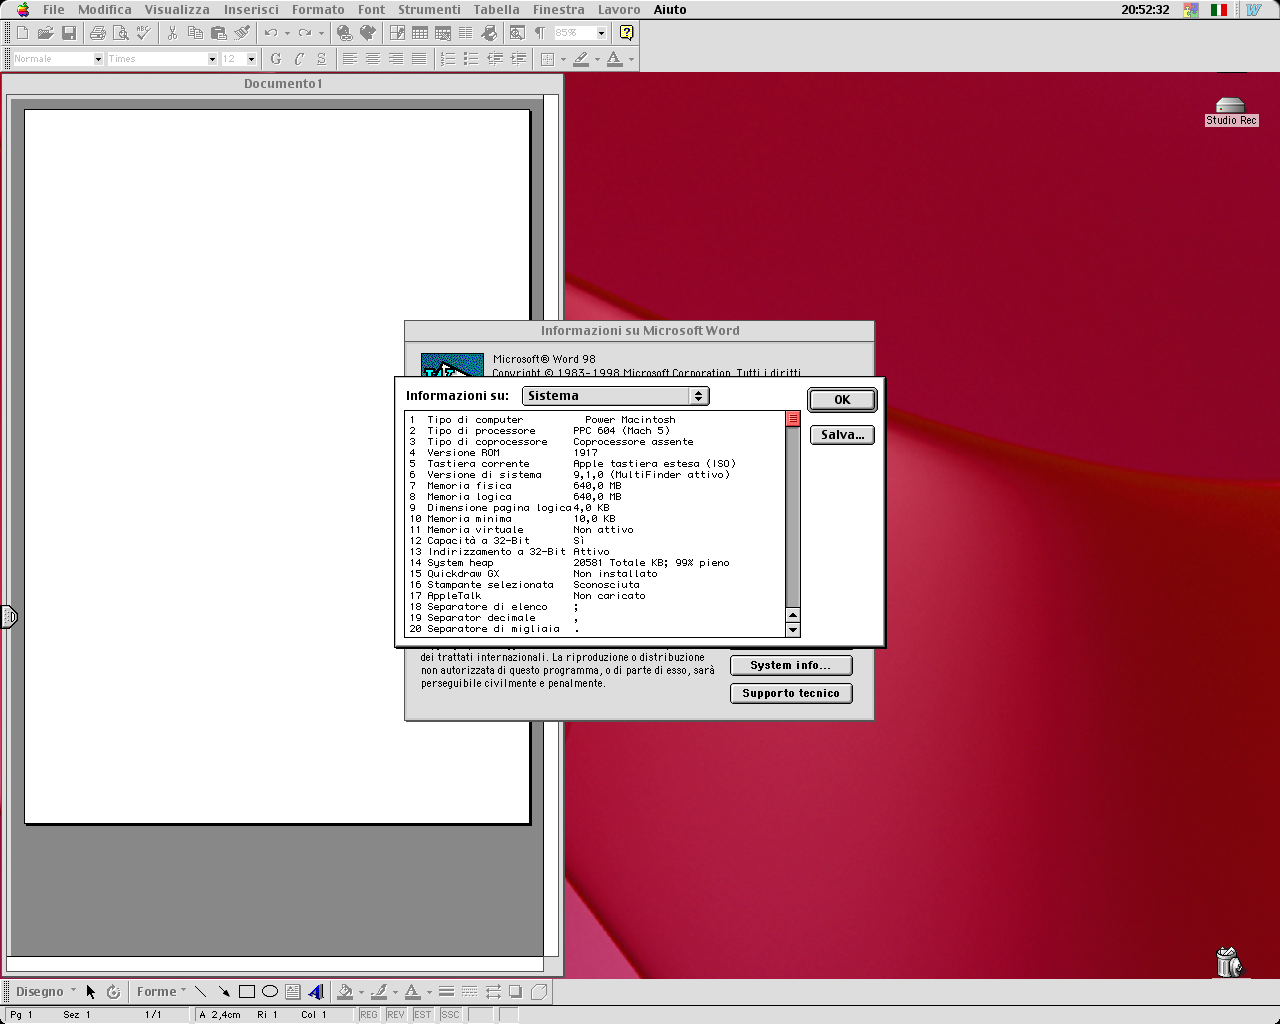Click the Print Preview icon
This screenshot has width=1280, height=1024.
point(121,33)
